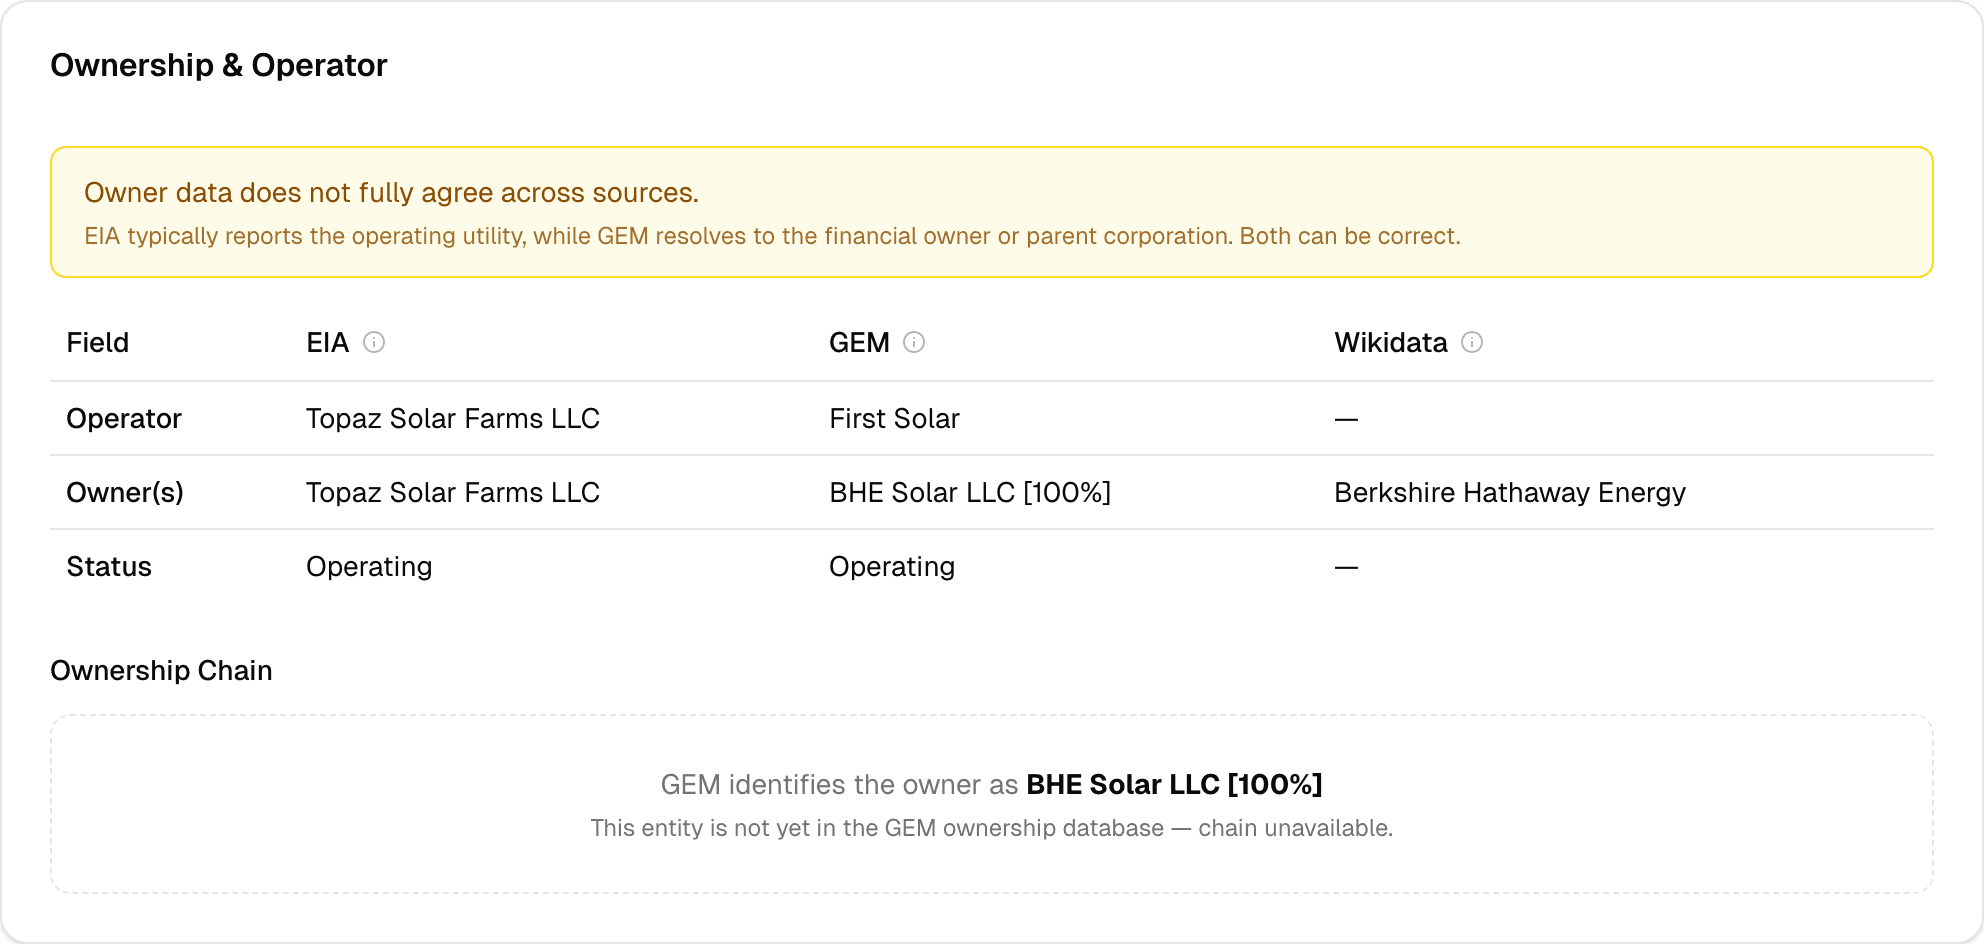
Task: Open the First Solar operator entry
Action: click(x=894, y=418)
